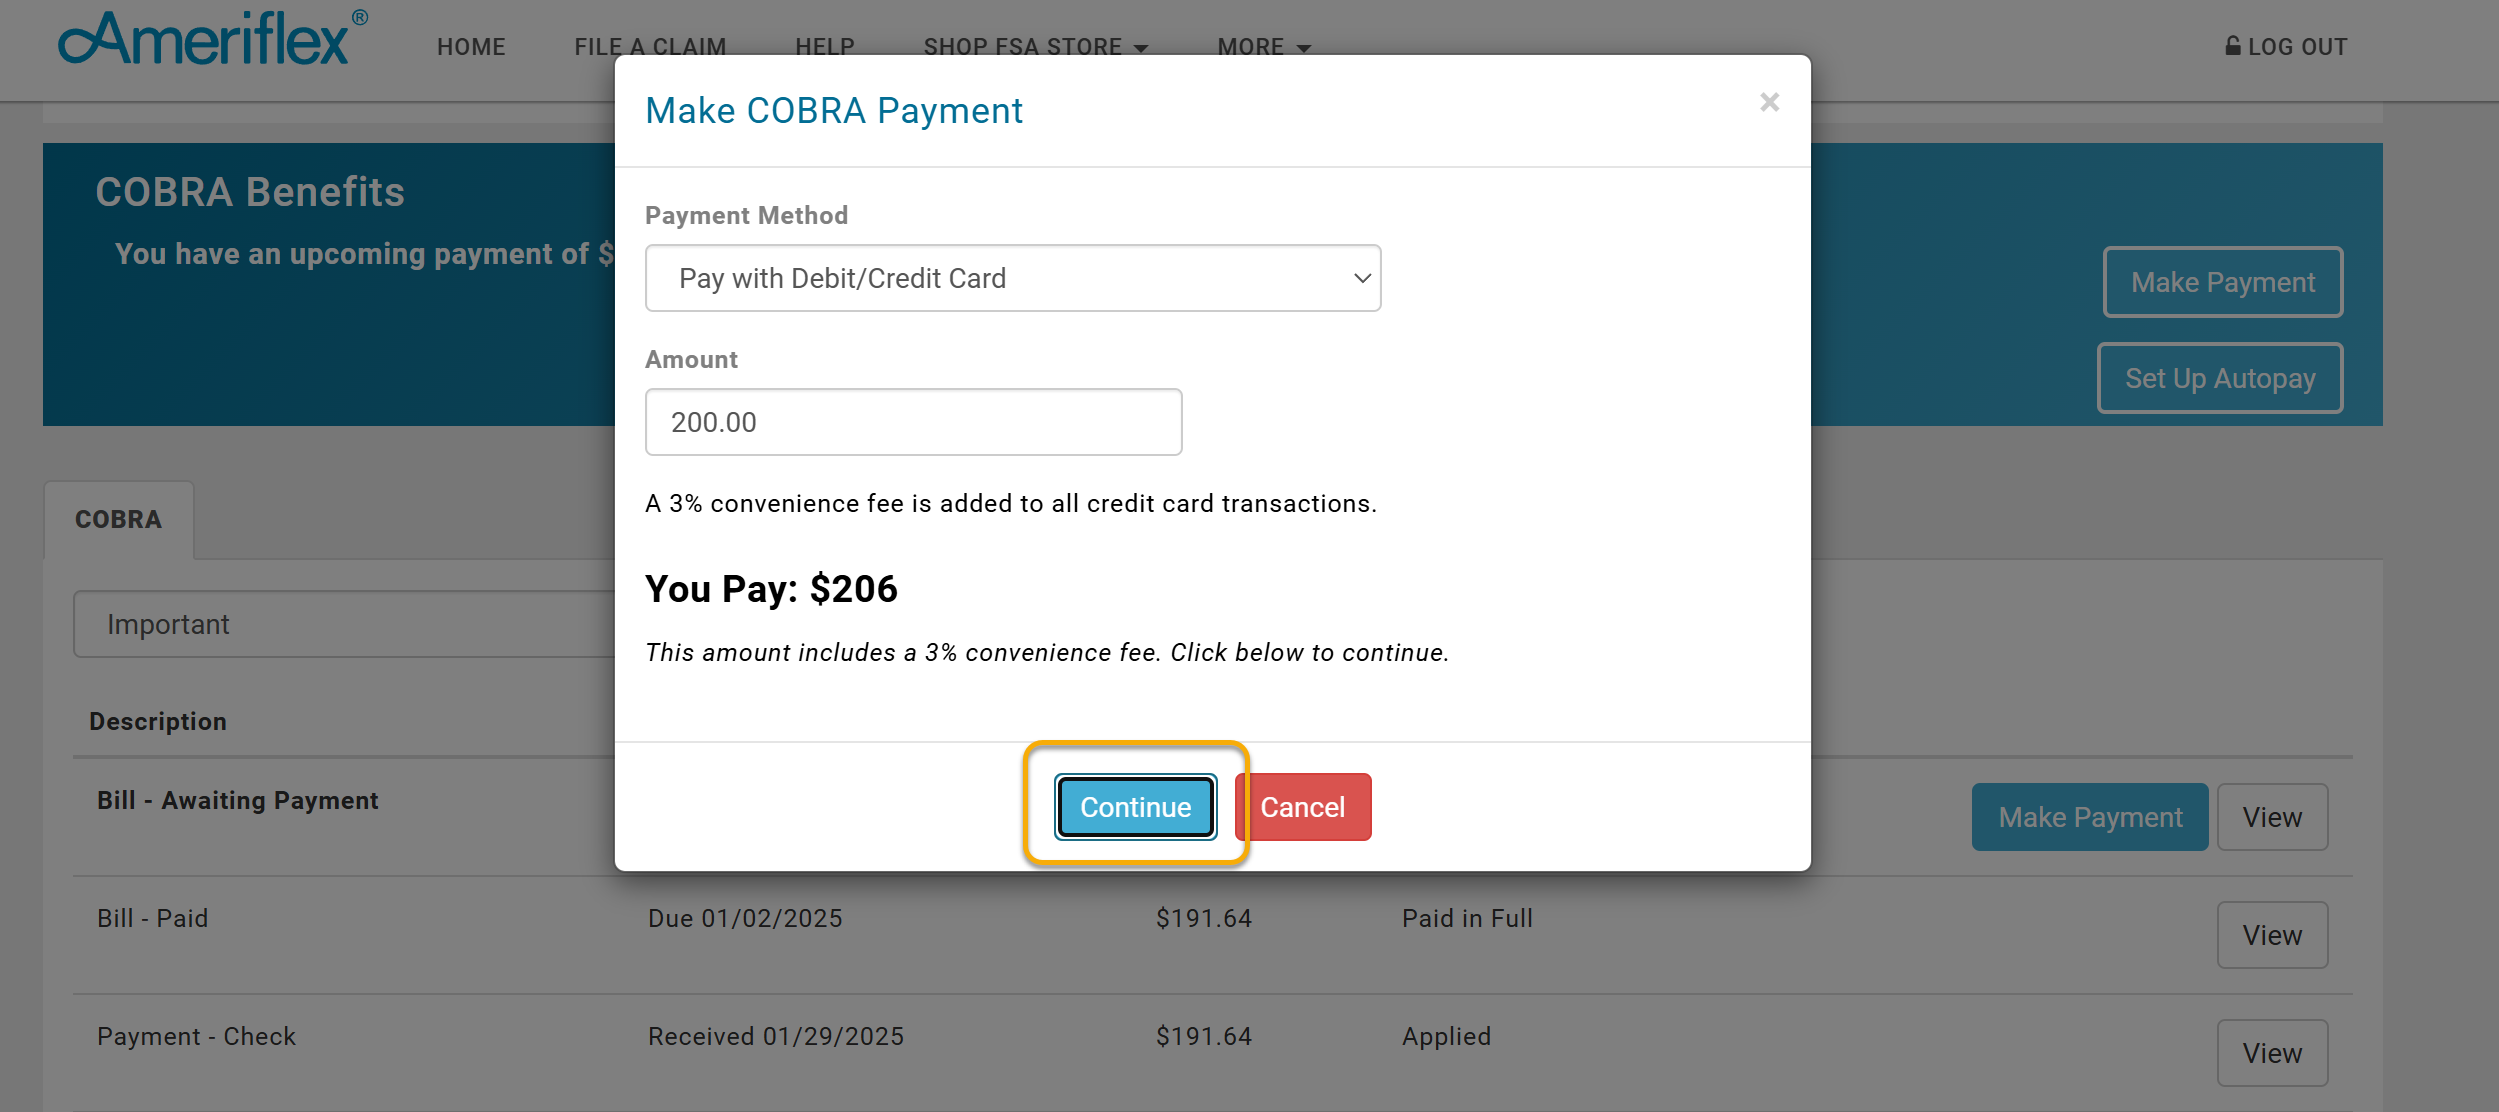View the Payment - Check entry
This screenshot has width=2499, height=1112.
(2271, 1053)
